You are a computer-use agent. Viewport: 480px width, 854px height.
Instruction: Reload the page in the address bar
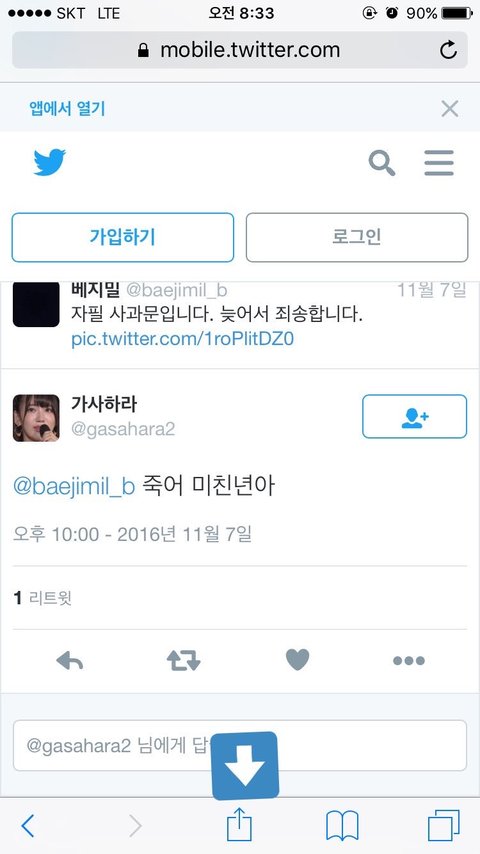tap(448, 51)
